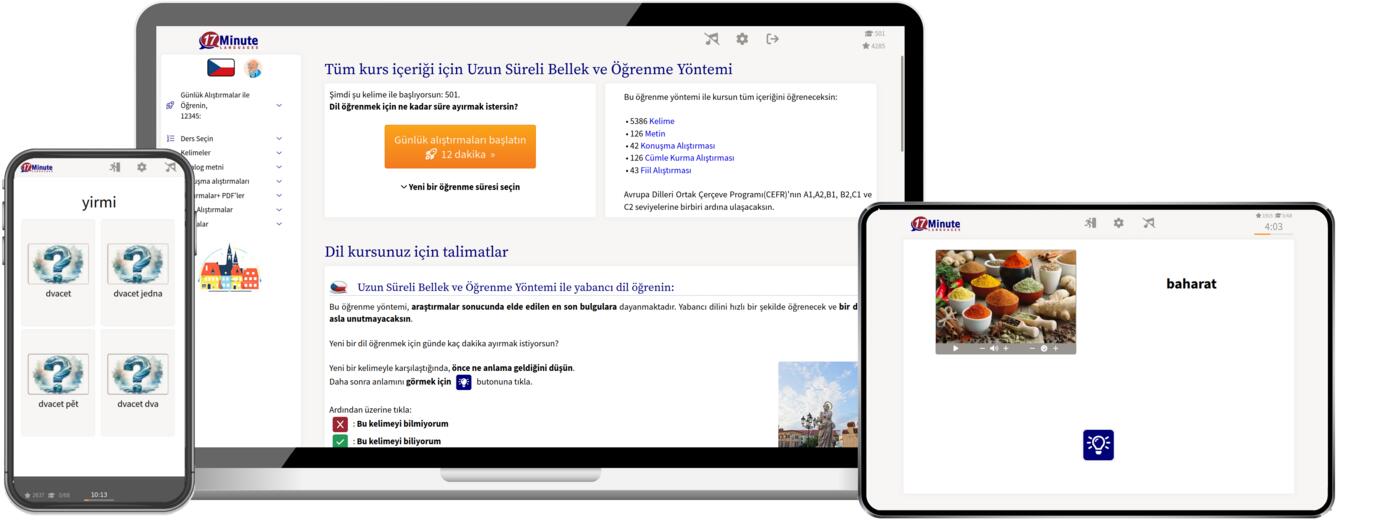Open the Cümle Kurma Alıştırması link
The image size is (1400, 532).
(689, 158)
